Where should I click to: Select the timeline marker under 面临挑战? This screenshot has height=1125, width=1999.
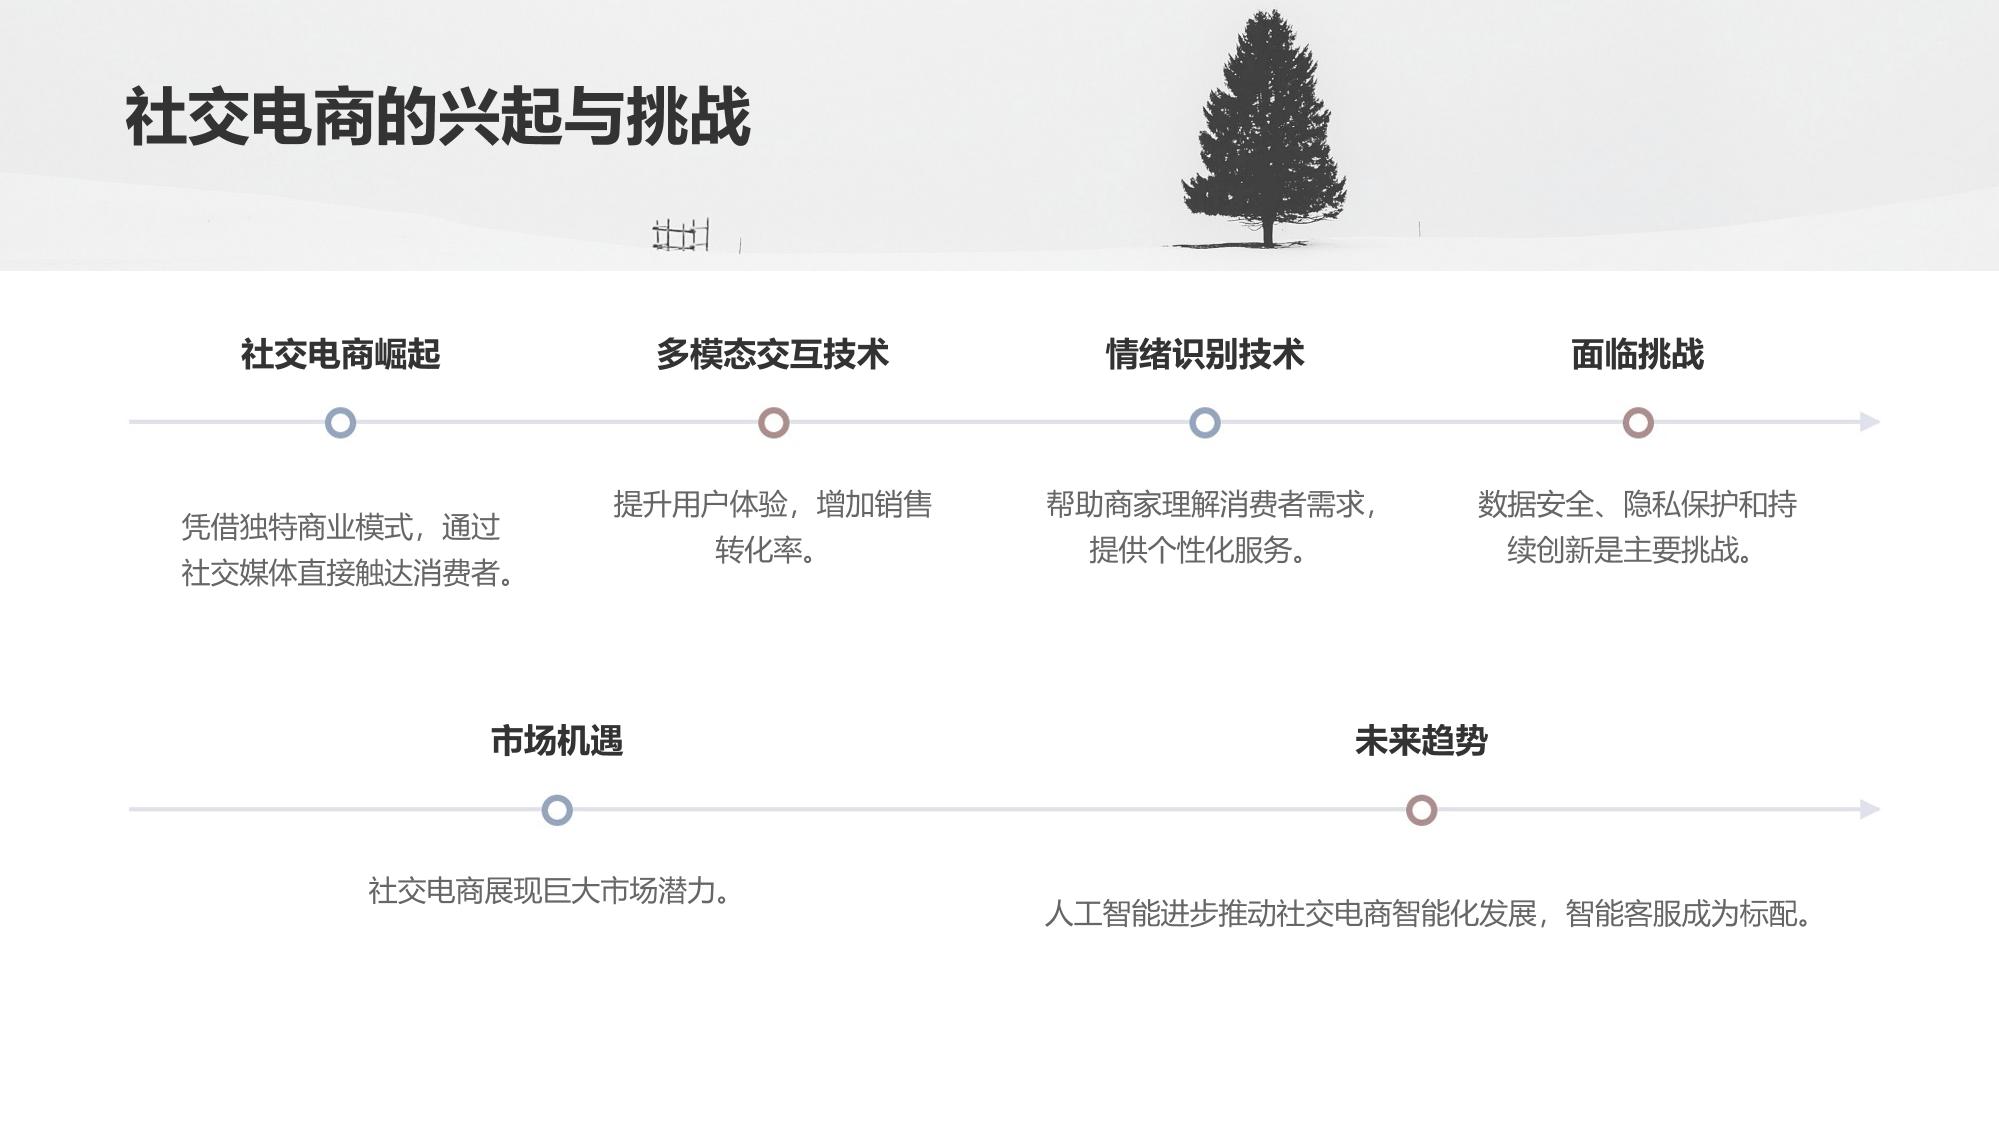click(1638, 423)
